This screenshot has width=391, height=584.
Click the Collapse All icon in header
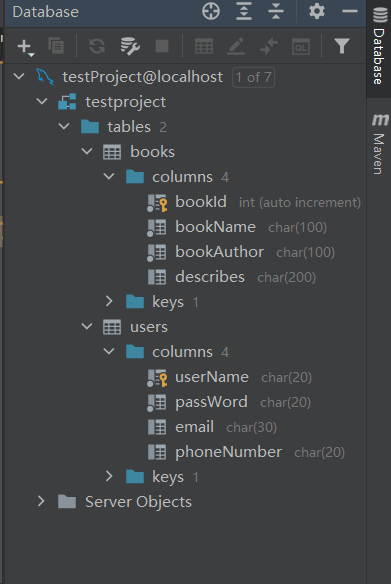(276, 11)
